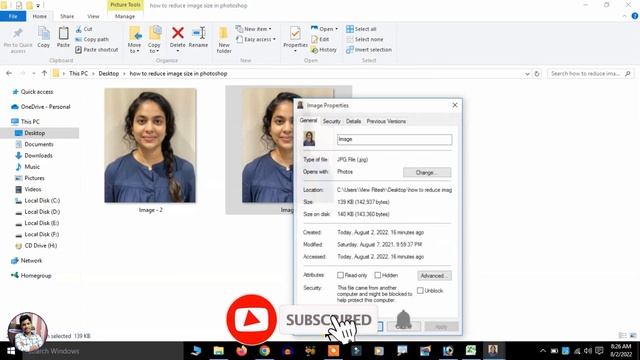Open Chrome from the taskbar
The height and width of the screenshot is (360, 640).
(264, 351)
